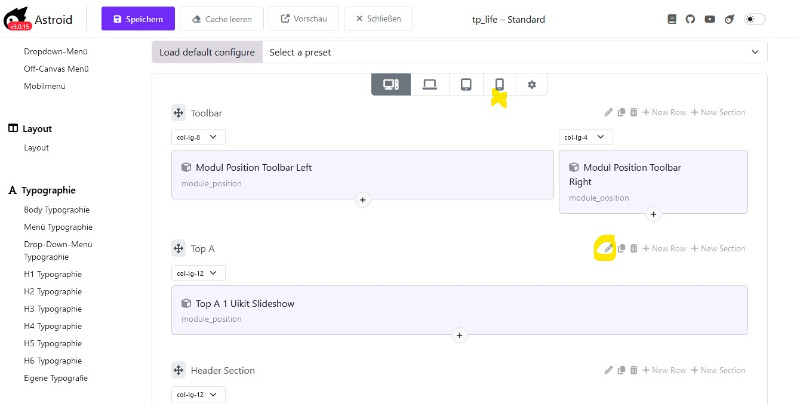Add element below Modul Position Toolbar Left
This screenshot has height=405, width=799.
pos(362,200)
